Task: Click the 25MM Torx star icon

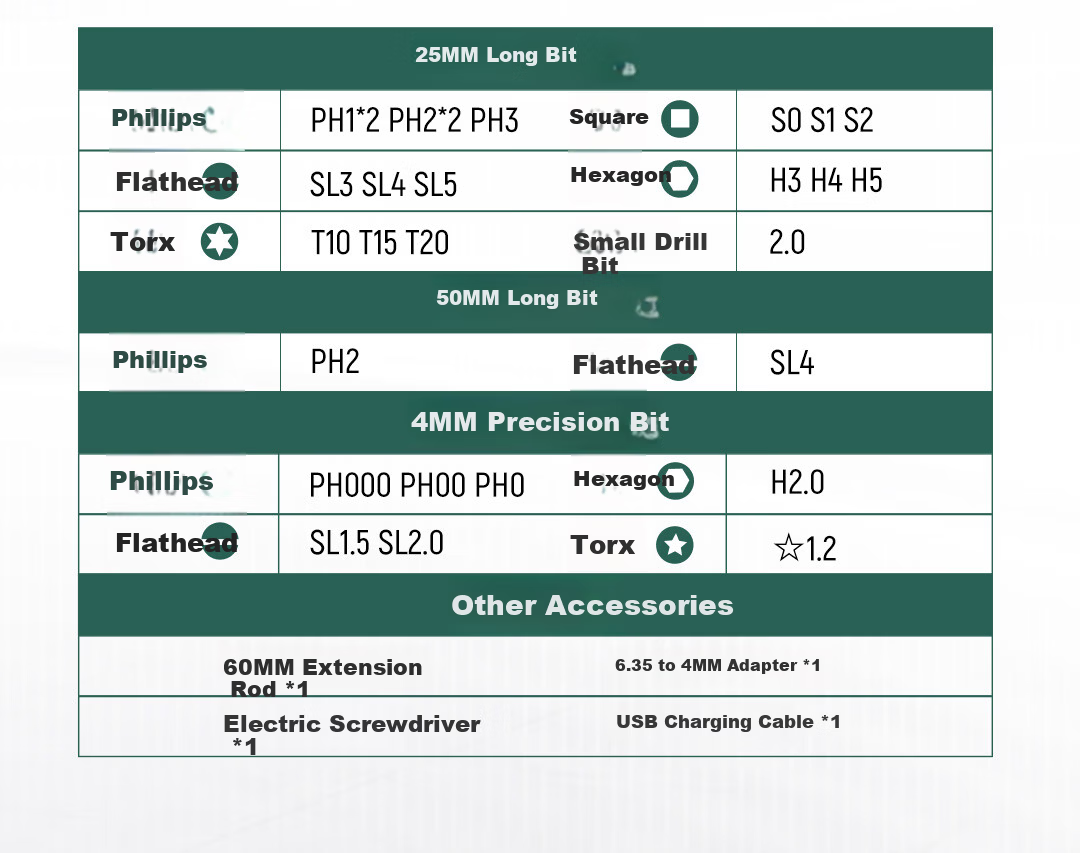Action: click(220, 242)
